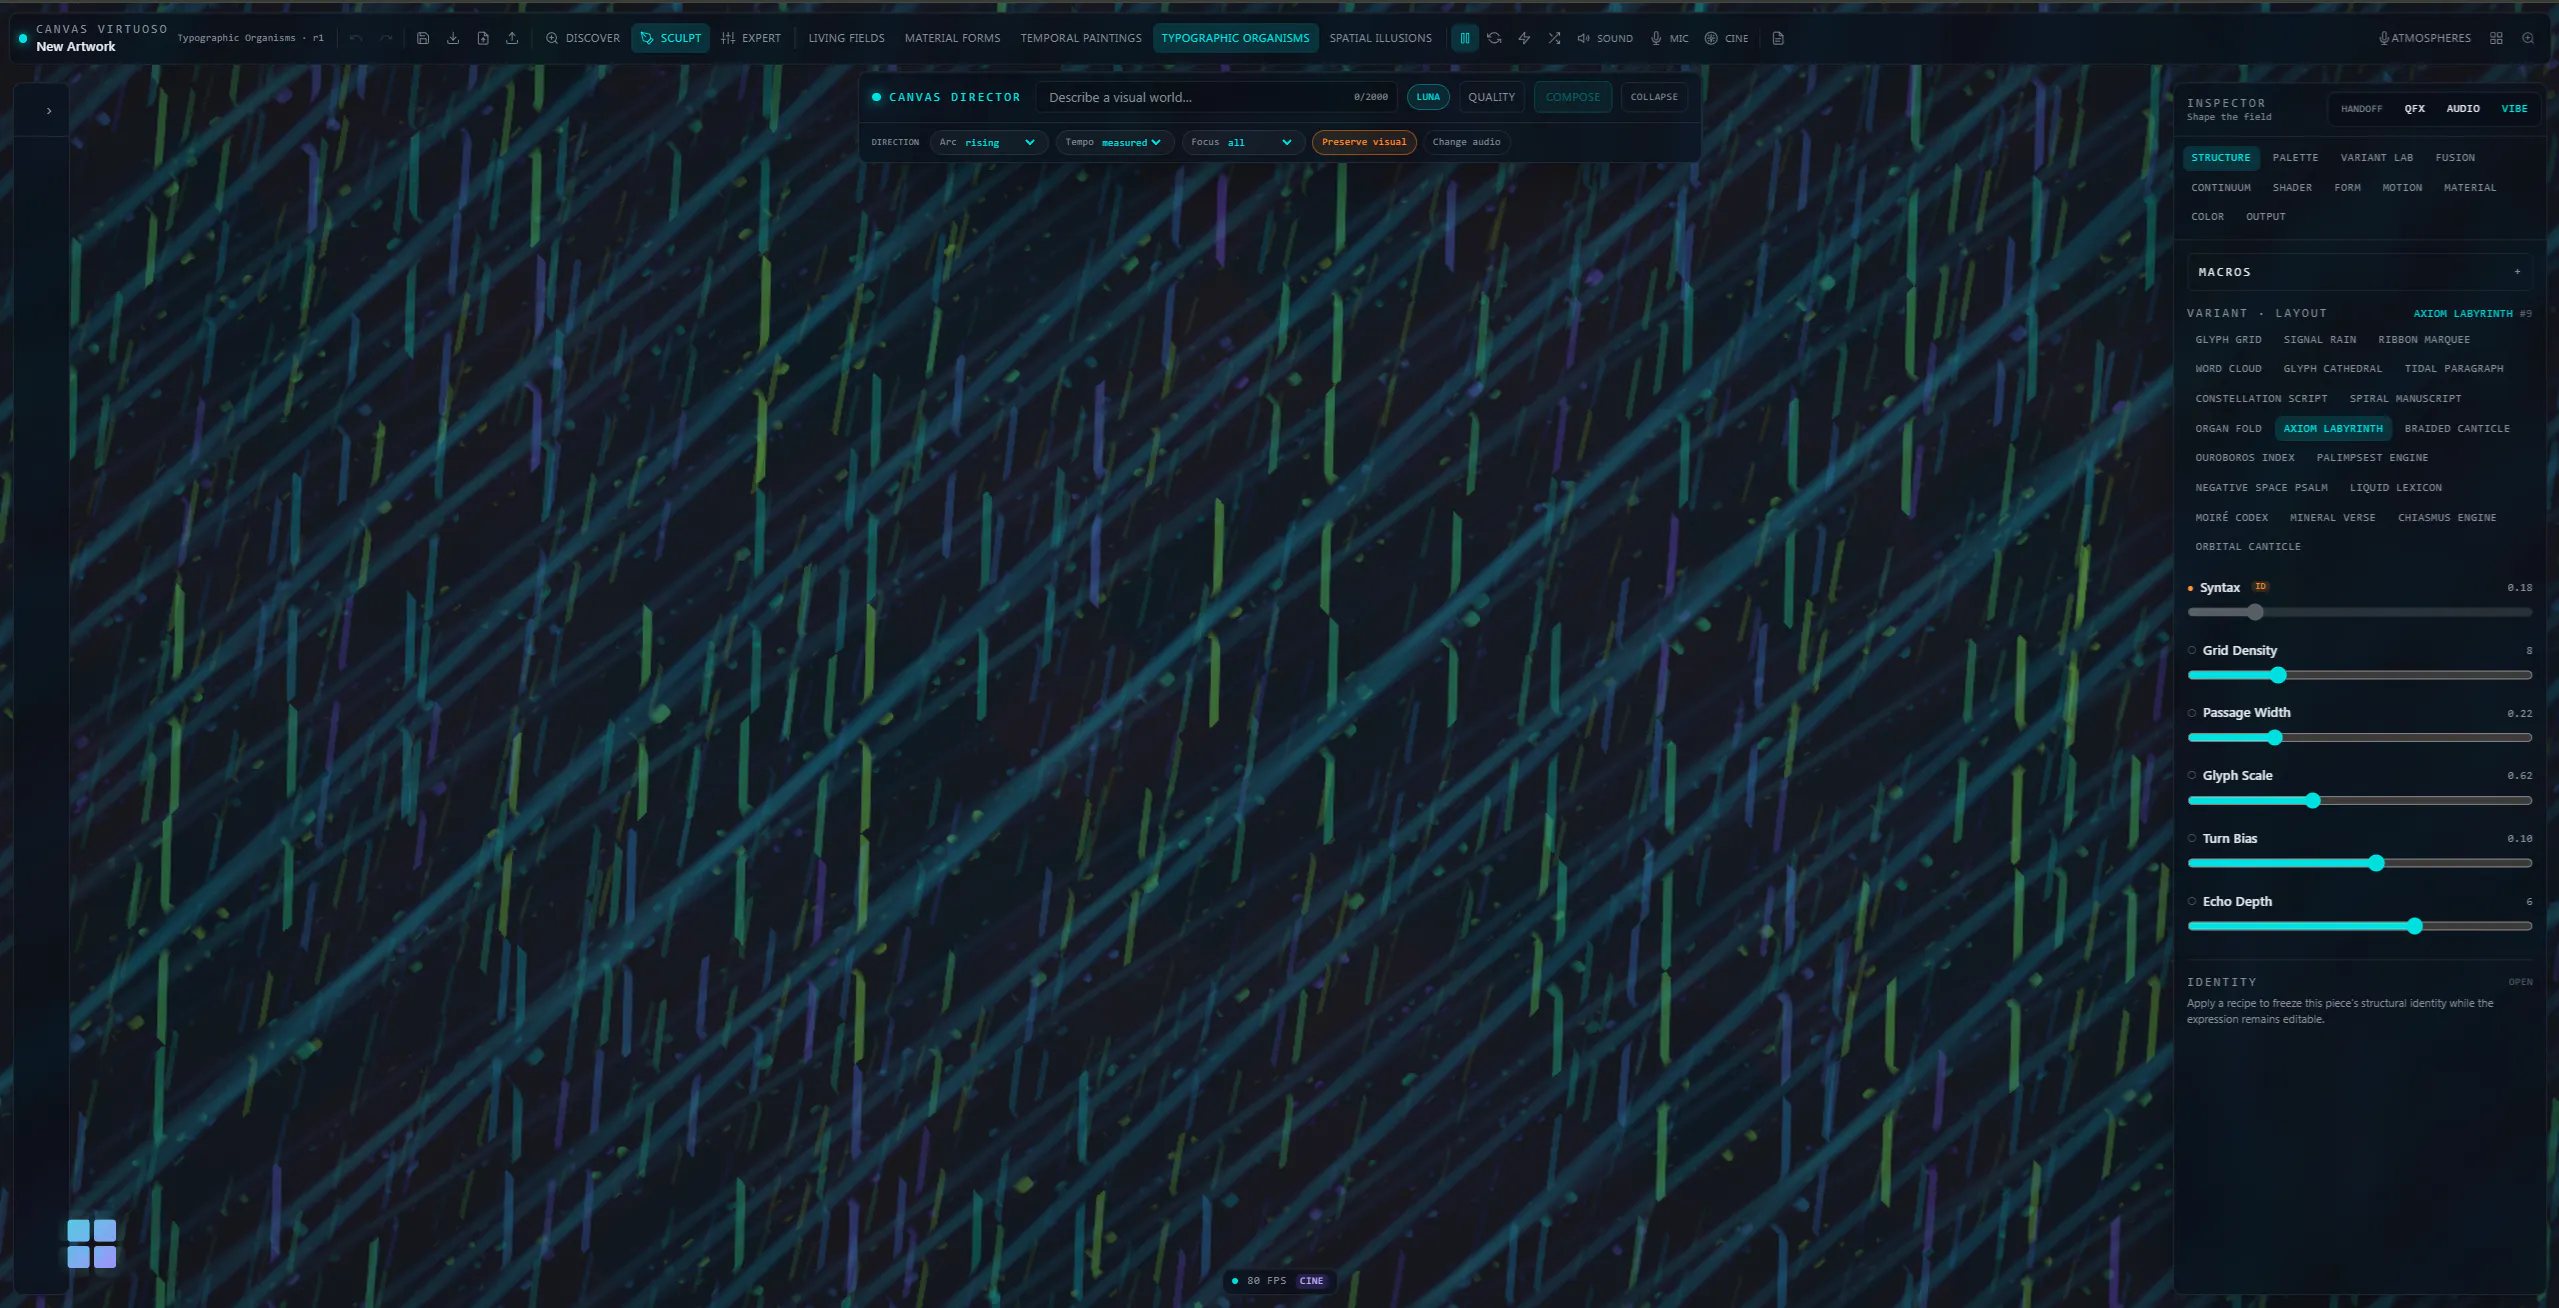Screen dimensions: 2559x1308
Task: Switch to Living Fields tab
Action: [846, 38]
